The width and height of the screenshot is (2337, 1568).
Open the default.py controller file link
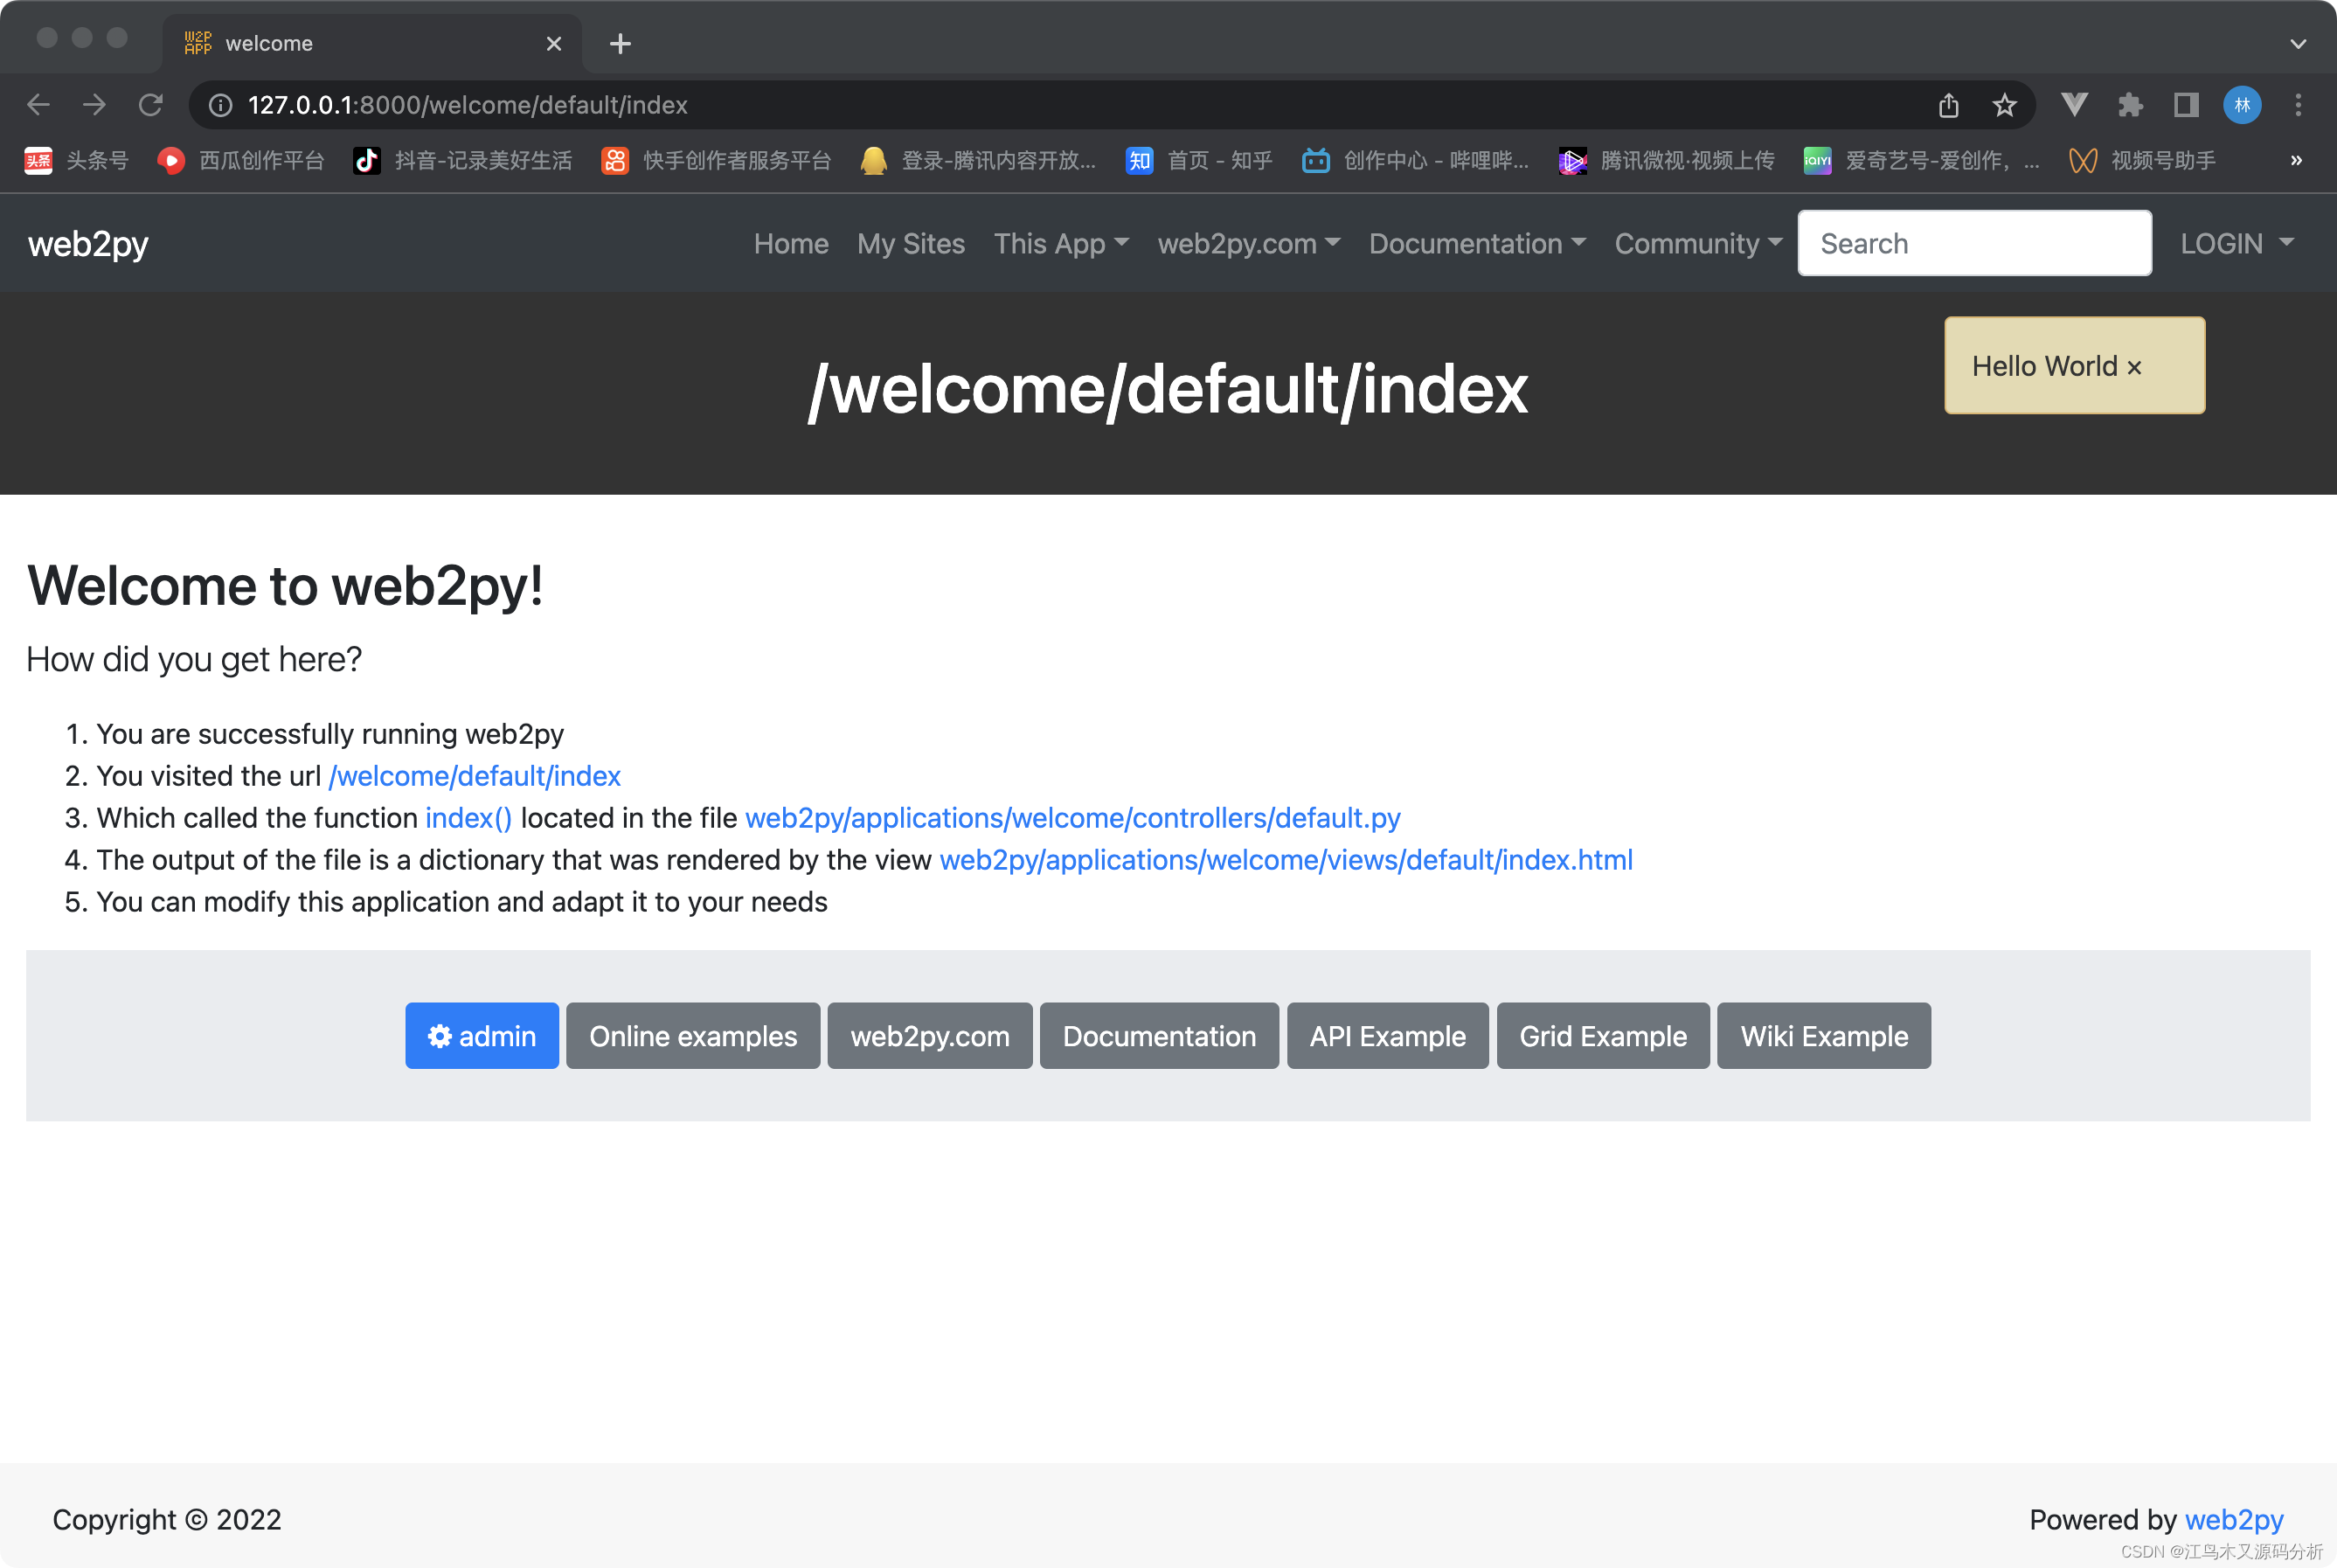click(x=1072, y=818)
